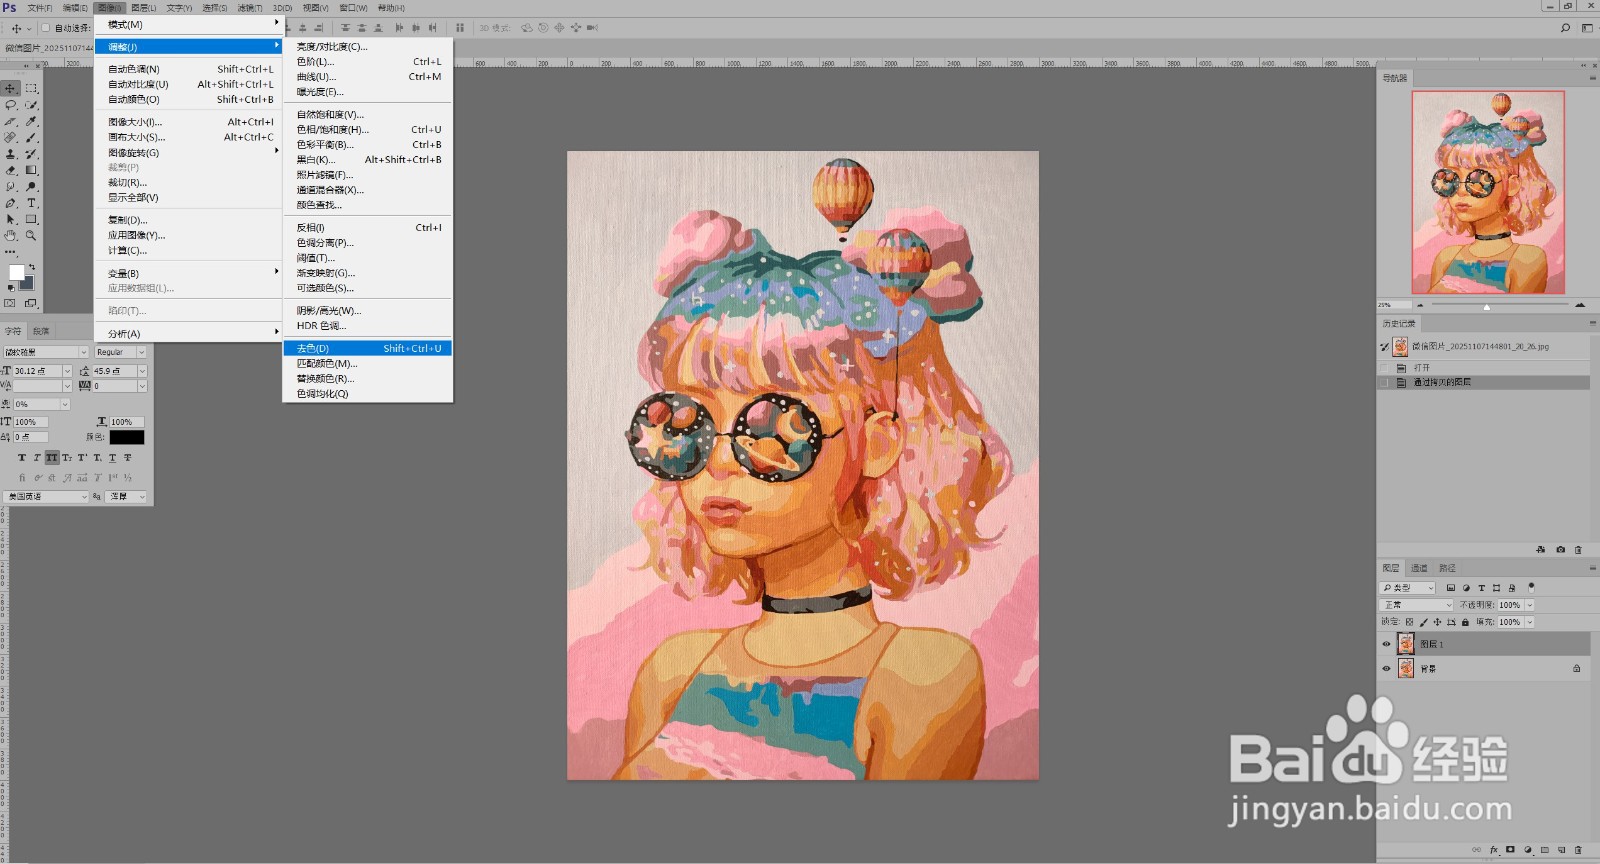Toggle Faux Italic in the Character panel
Viewport: 1600px width, 864px height.
pos(37,457)
